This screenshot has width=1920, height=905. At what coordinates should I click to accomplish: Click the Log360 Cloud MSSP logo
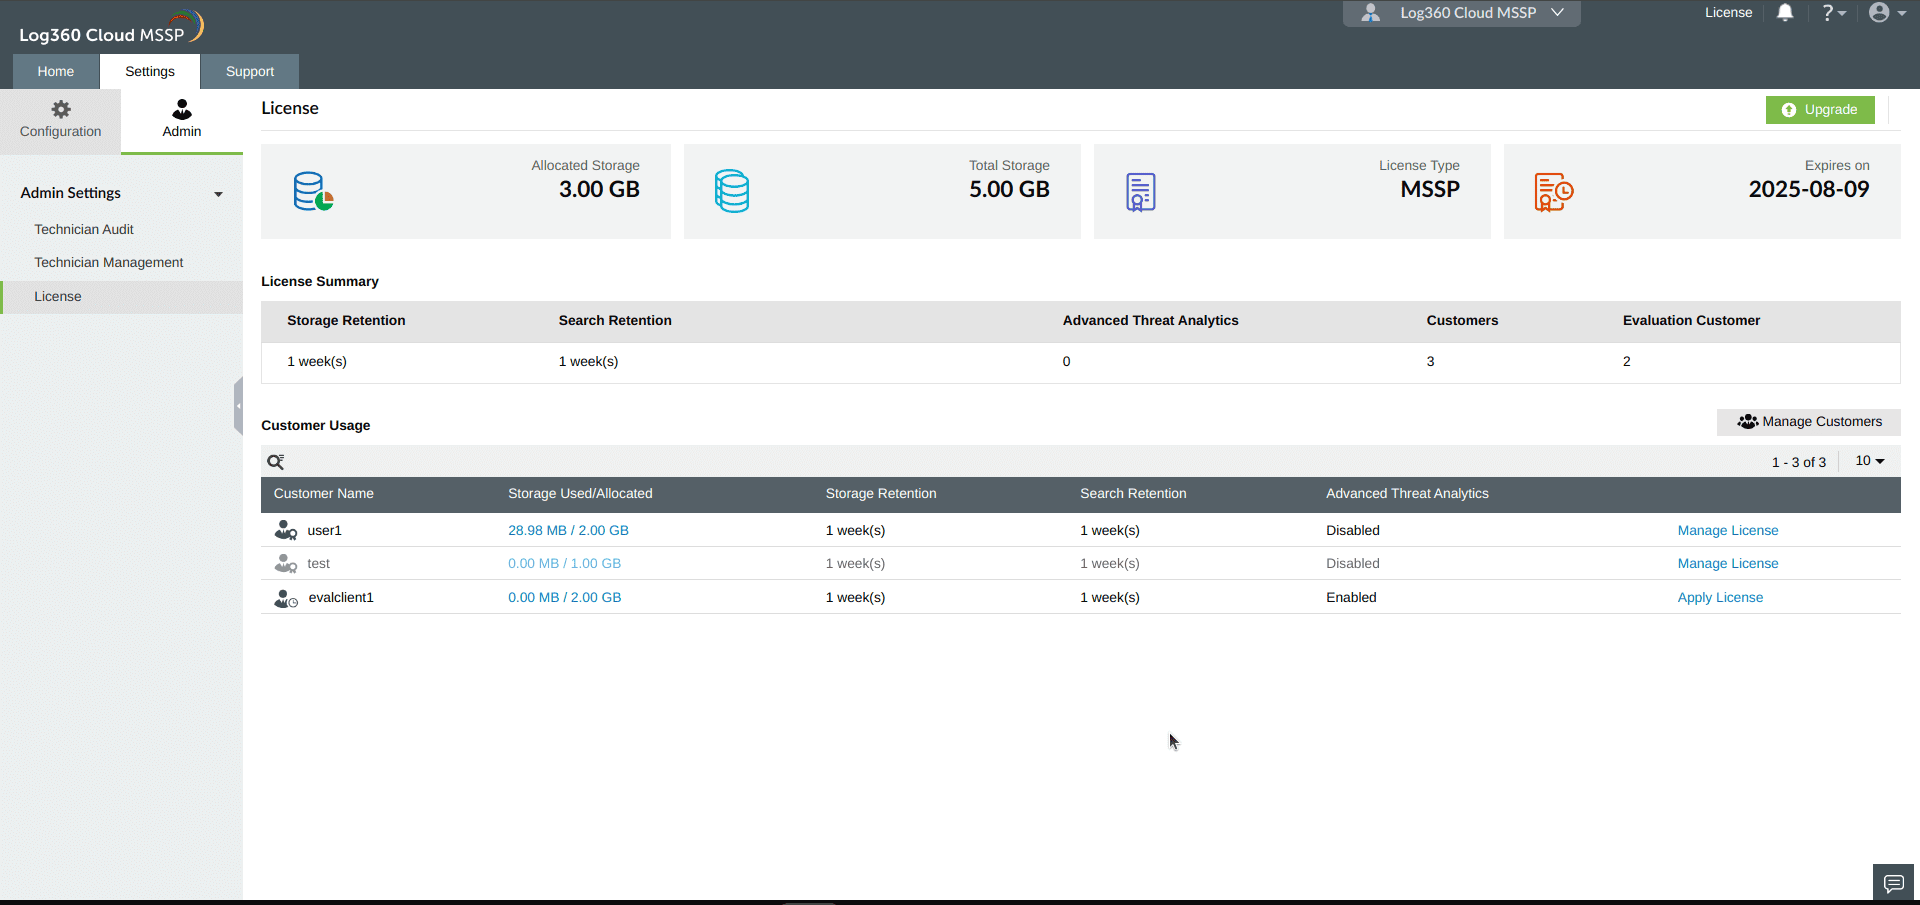[110, 27]
